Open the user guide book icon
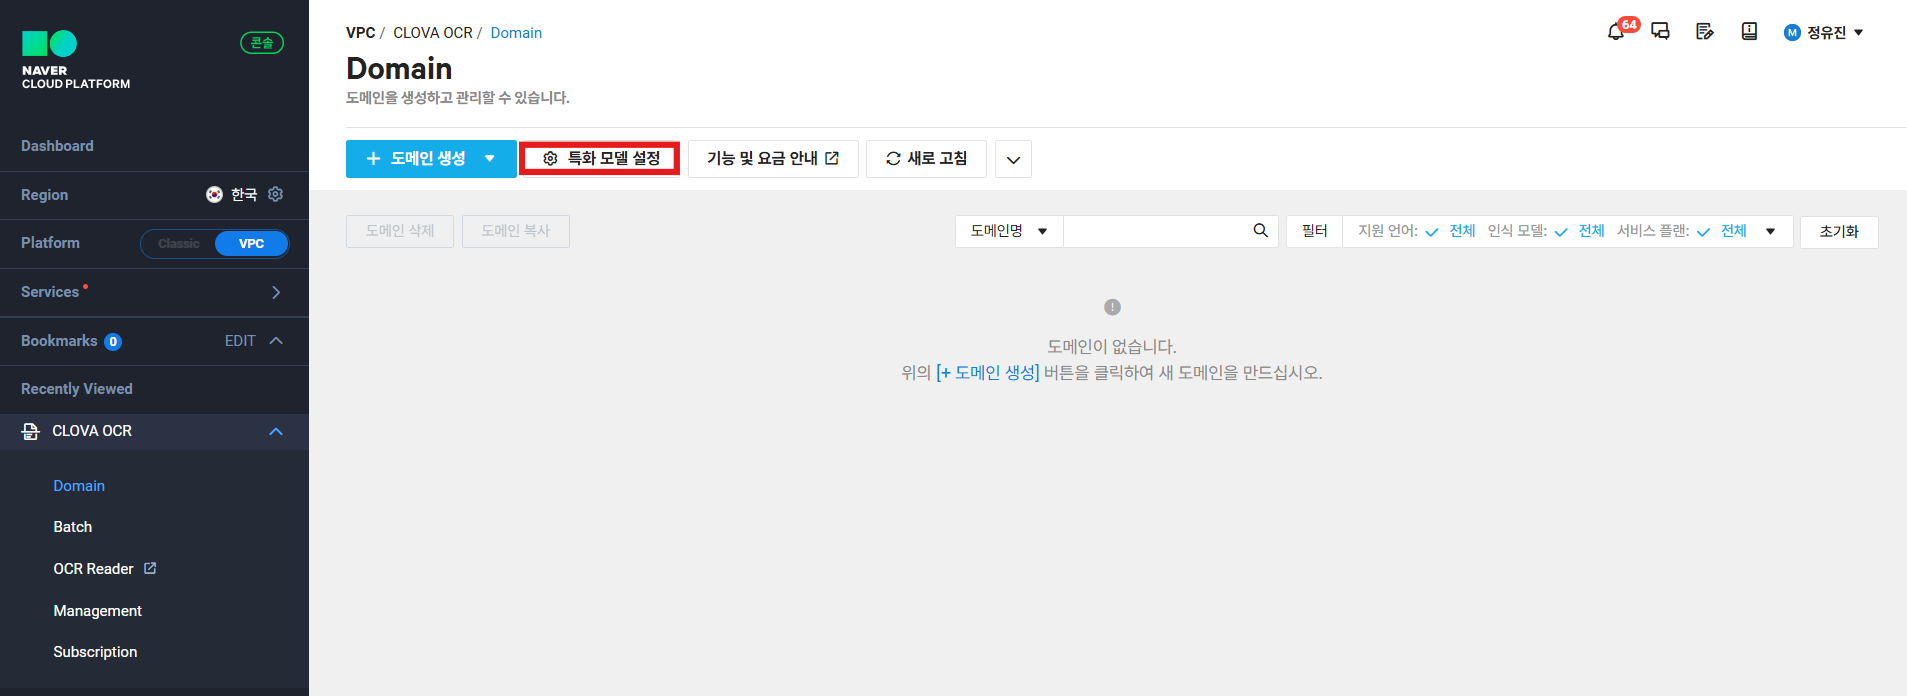Image resolution: width=1907 pixels, height=696 pixels. [1749, 32]
